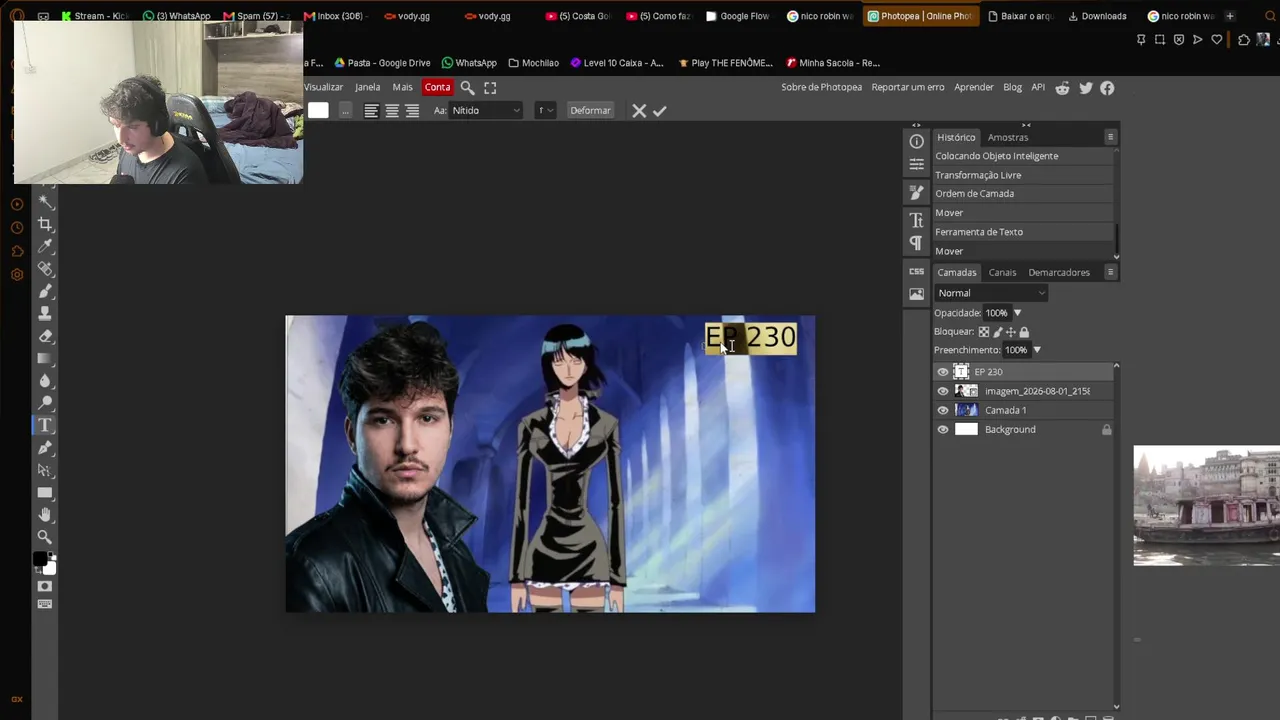Expand the Preenchimento slider arrow
Image resolution: width=1280 pixels, height=720 pixels.
point(1036,350)
